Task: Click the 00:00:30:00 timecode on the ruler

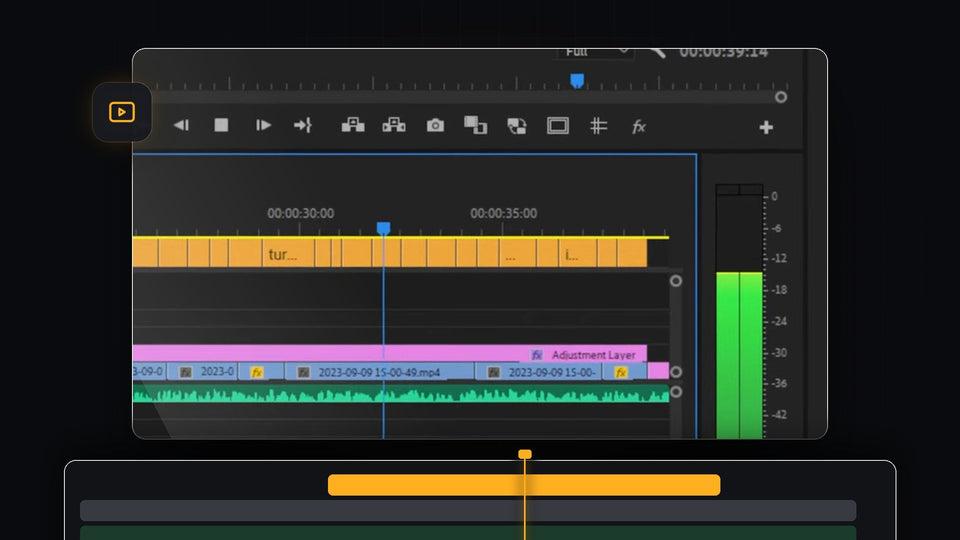Action: click(301, 213)
